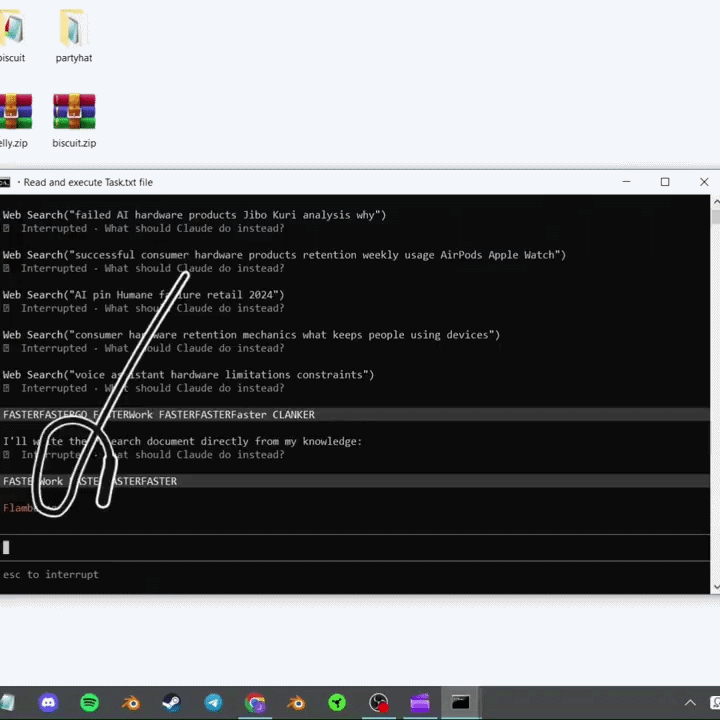Open Telegram from the taskbar
The height and width of the screenshot is (720, 720).
[213, 703]
